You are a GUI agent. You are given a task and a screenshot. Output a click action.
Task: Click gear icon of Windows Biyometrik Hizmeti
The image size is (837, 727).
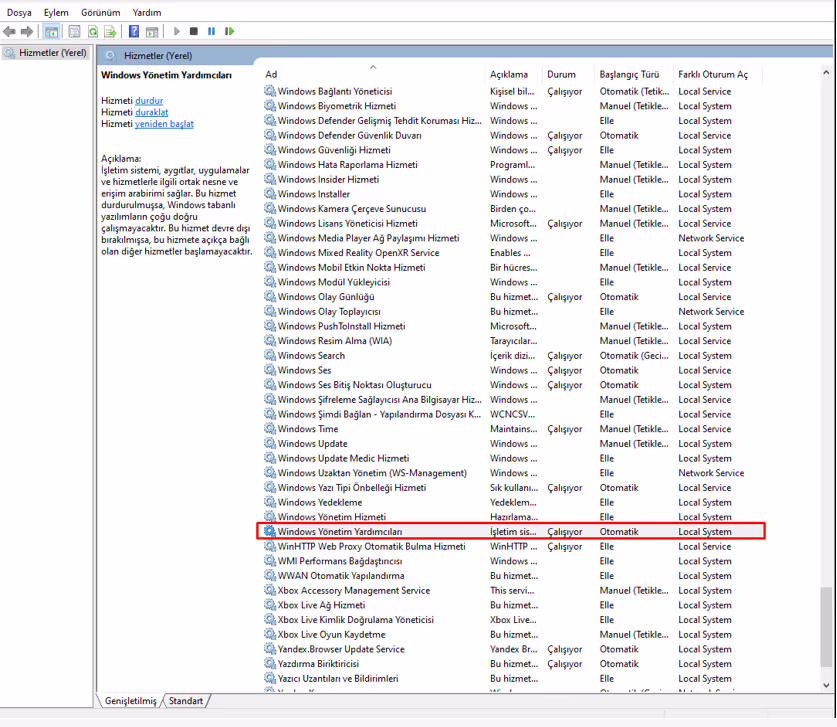[x=270, y=106]
